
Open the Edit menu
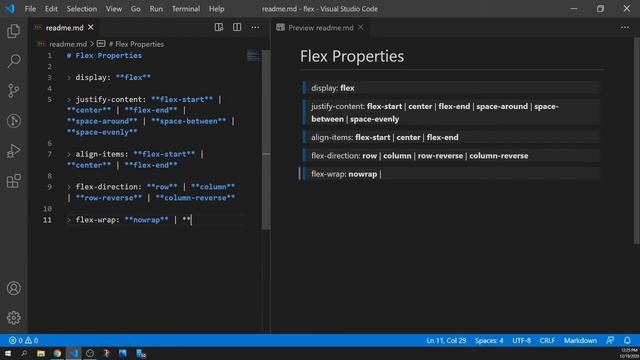pyautogui.click(x=51, y=9)
